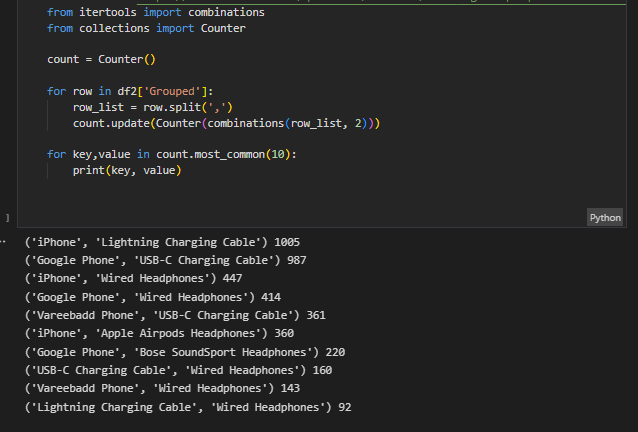Click the 'from itertools import combinations' line
The height and width of the screenshot is (432, 638).
point(155,12)
